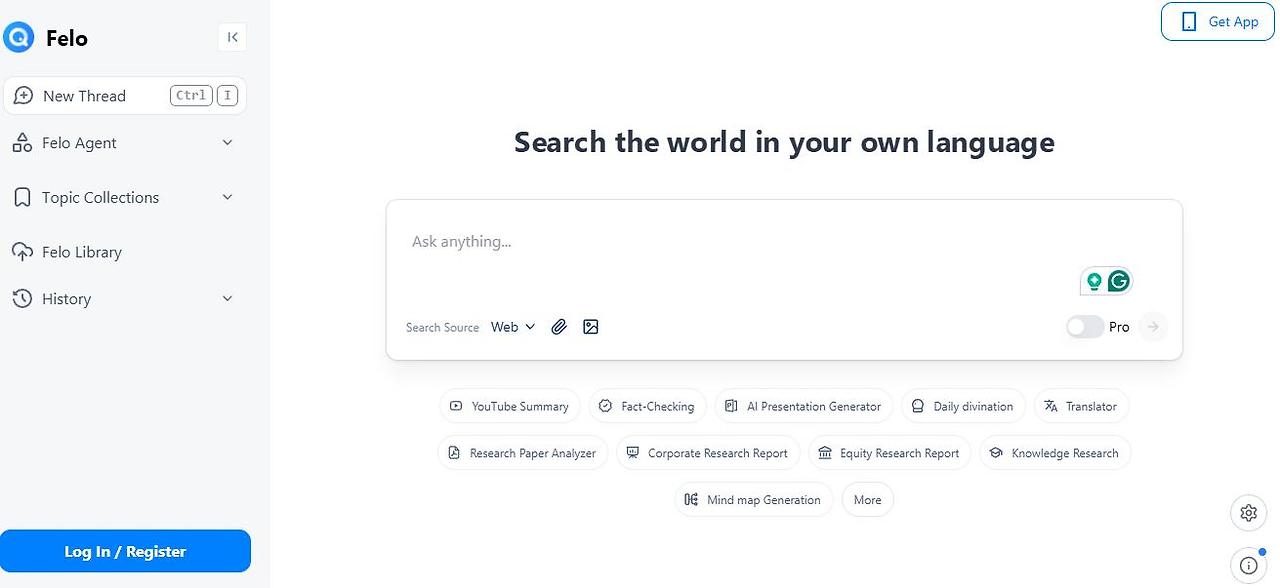
Task: Open the Web search source dropdown
Action: [x=513, y=327]
